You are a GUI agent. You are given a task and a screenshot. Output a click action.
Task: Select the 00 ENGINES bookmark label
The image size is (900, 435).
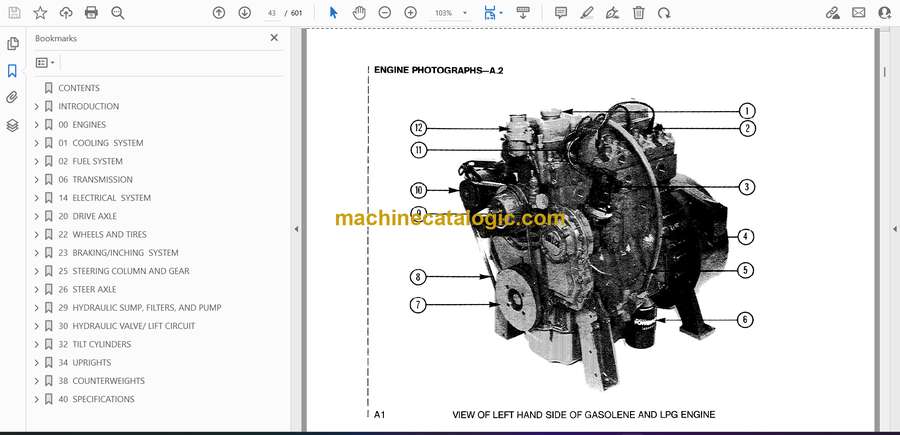tap(82, 125)
